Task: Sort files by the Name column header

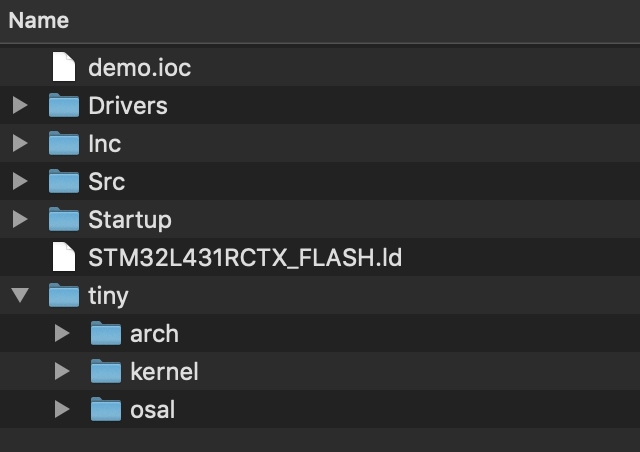Action: (39, 21)
